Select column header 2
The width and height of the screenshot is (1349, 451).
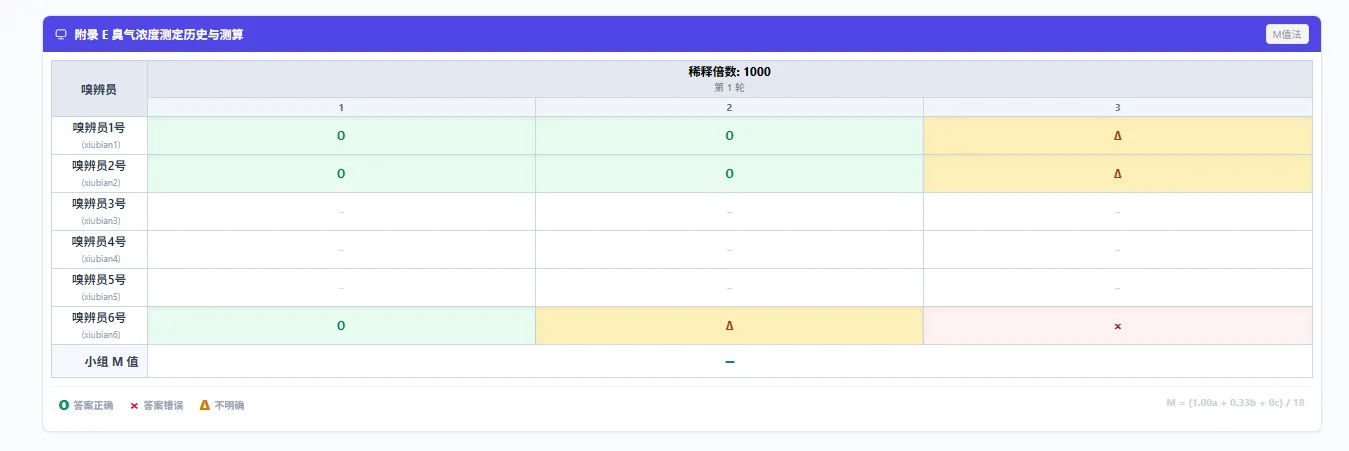[729, 107]
